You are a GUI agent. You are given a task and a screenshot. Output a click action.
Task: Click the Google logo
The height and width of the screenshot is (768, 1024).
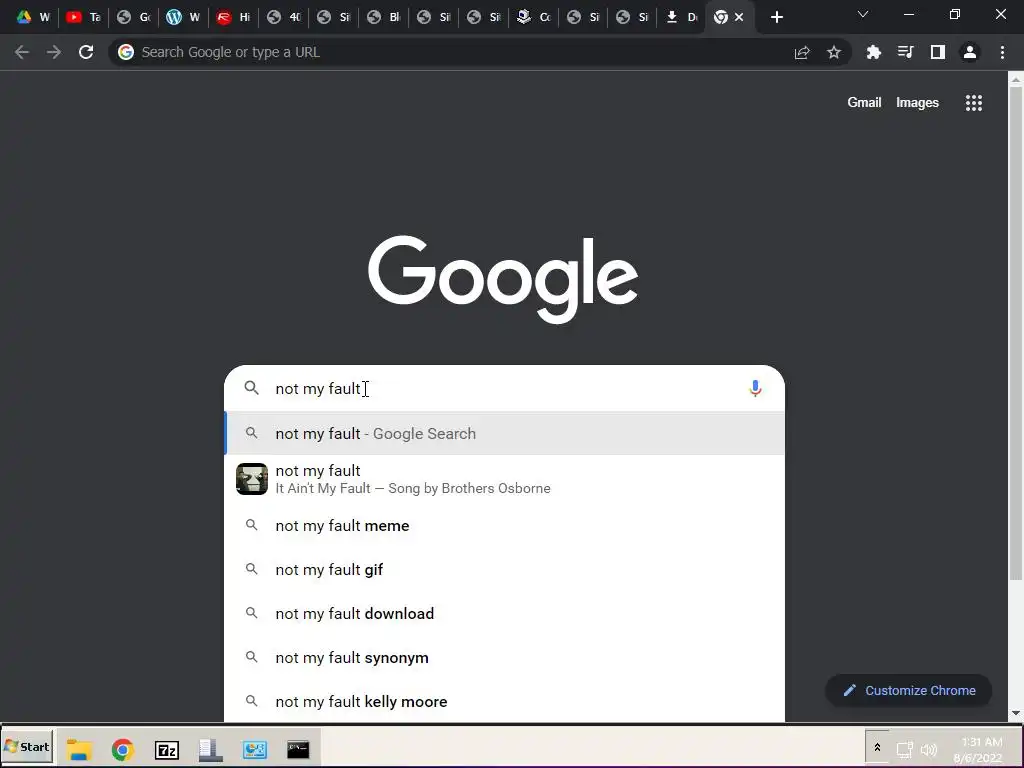503,280
